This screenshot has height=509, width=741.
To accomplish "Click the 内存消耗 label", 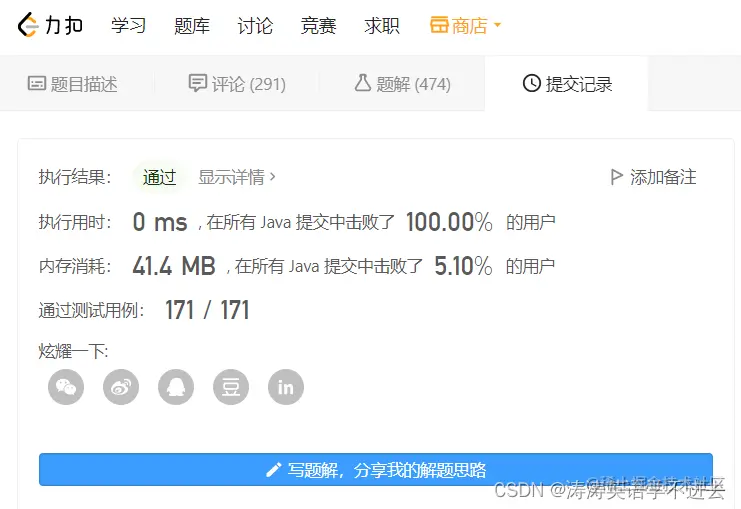I will point(75,266).
